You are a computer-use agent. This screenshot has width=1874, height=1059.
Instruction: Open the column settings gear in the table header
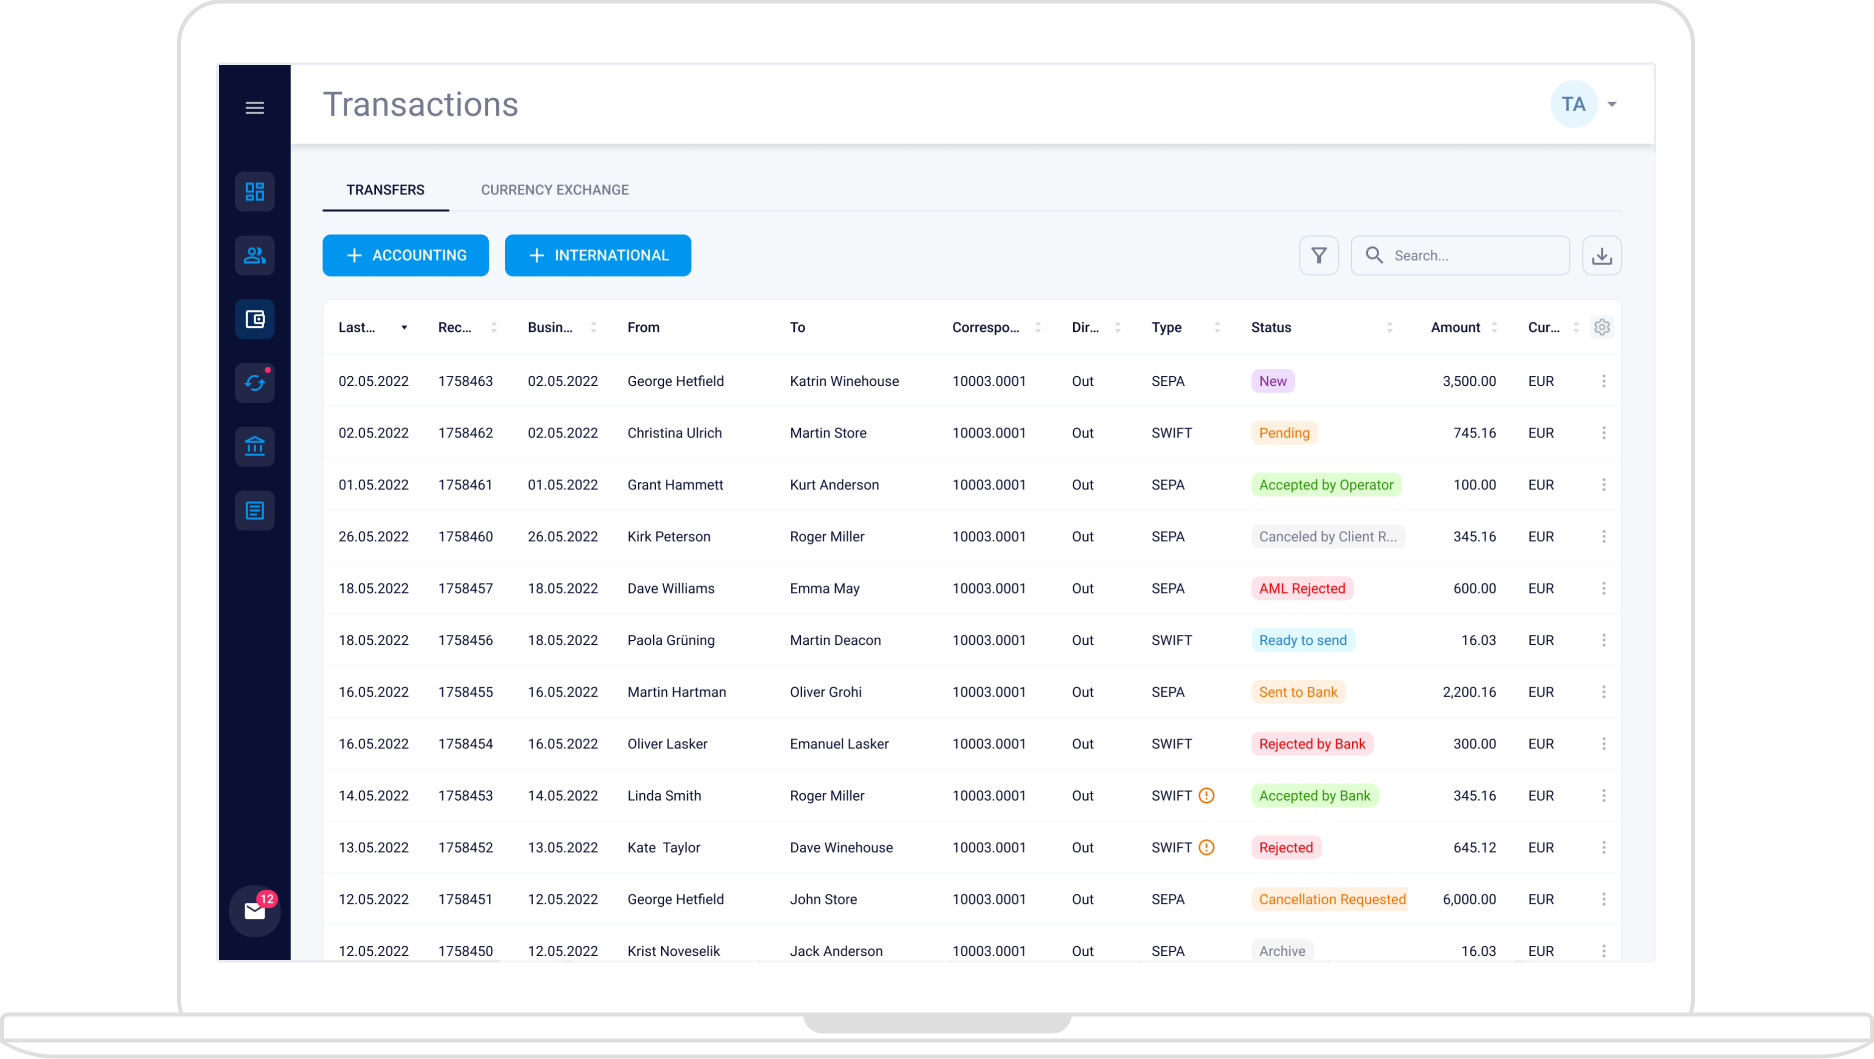click(1602, 327)
